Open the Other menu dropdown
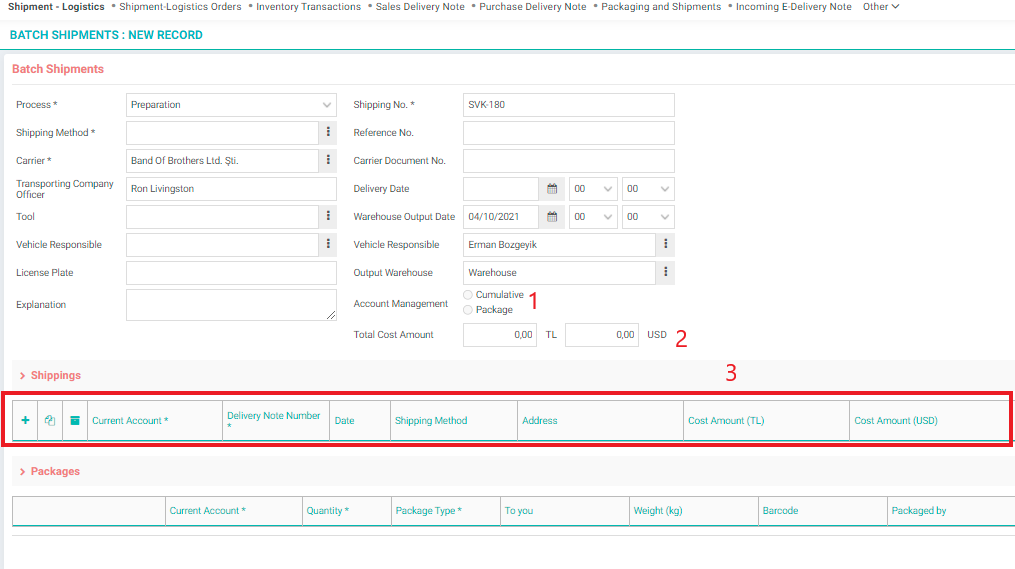This screenshot has height=569, width=1015. coord(880,6)
